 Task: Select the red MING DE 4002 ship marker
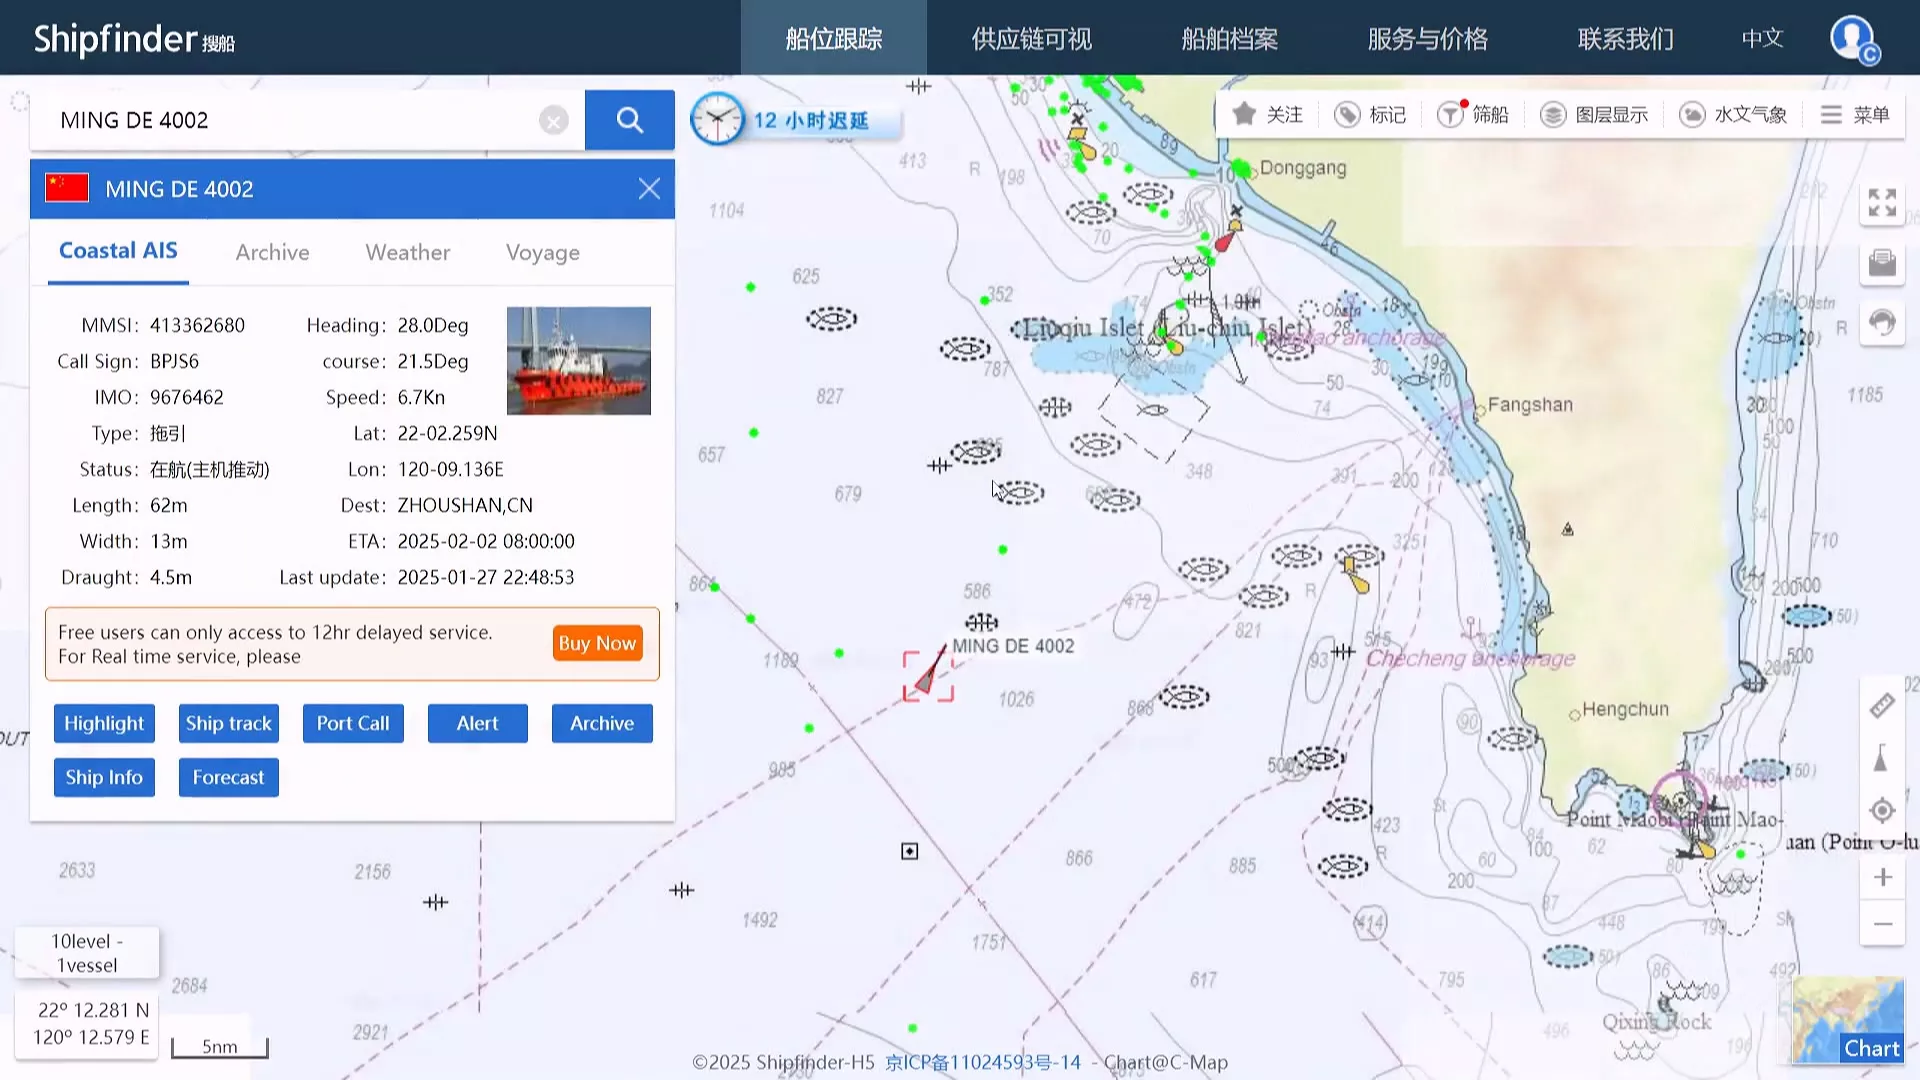pos(929,675)
